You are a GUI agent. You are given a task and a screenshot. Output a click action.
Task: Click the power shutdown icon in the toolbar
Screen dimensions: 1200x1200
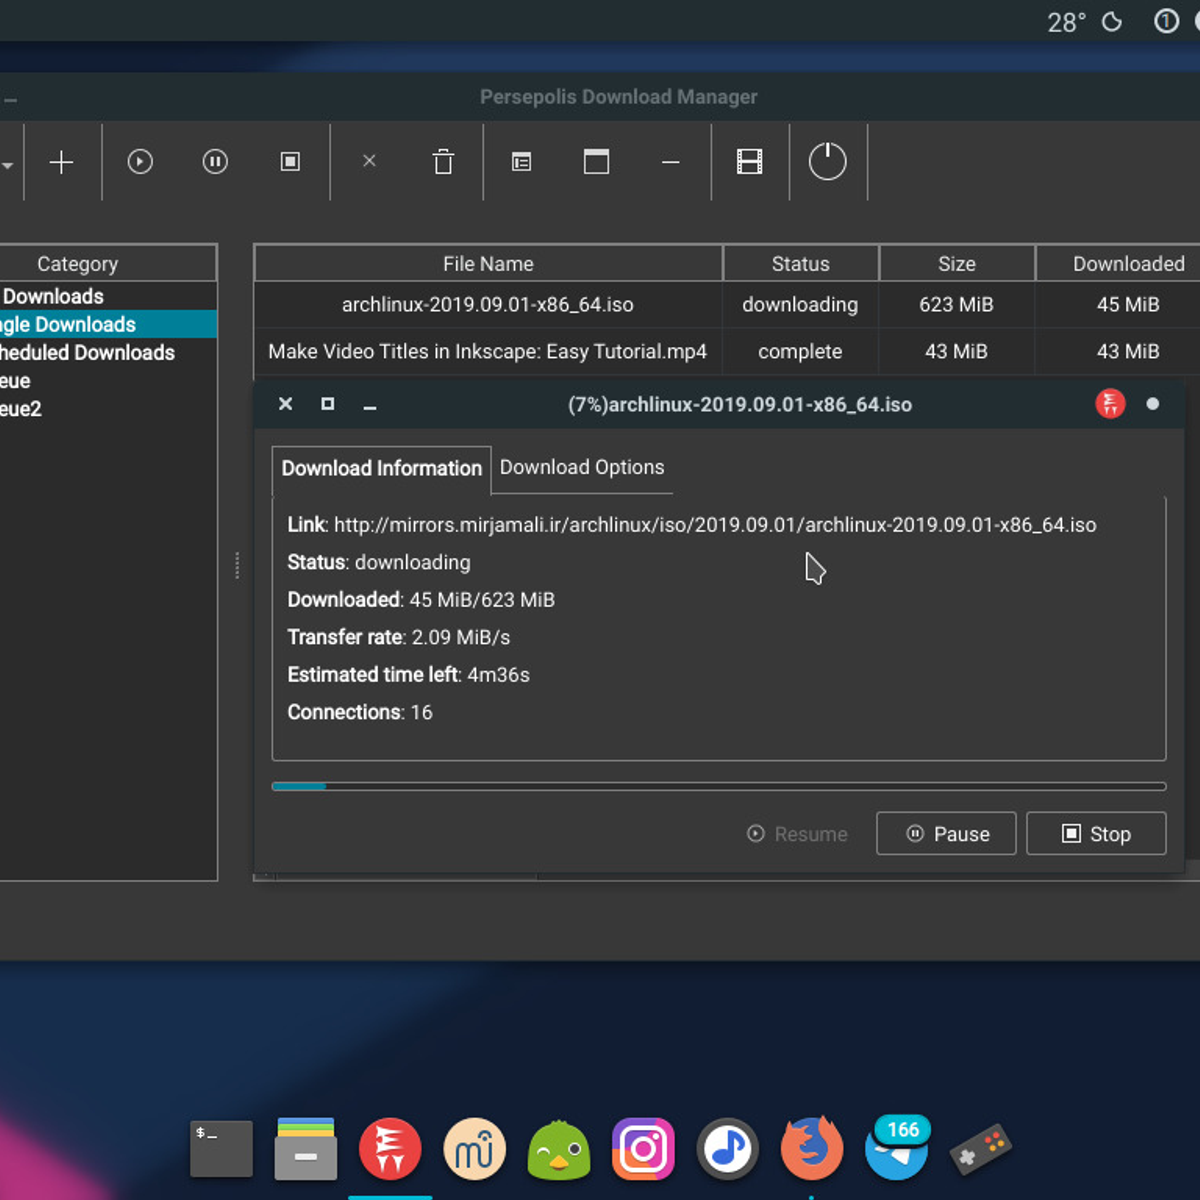[x=827, y=162]
